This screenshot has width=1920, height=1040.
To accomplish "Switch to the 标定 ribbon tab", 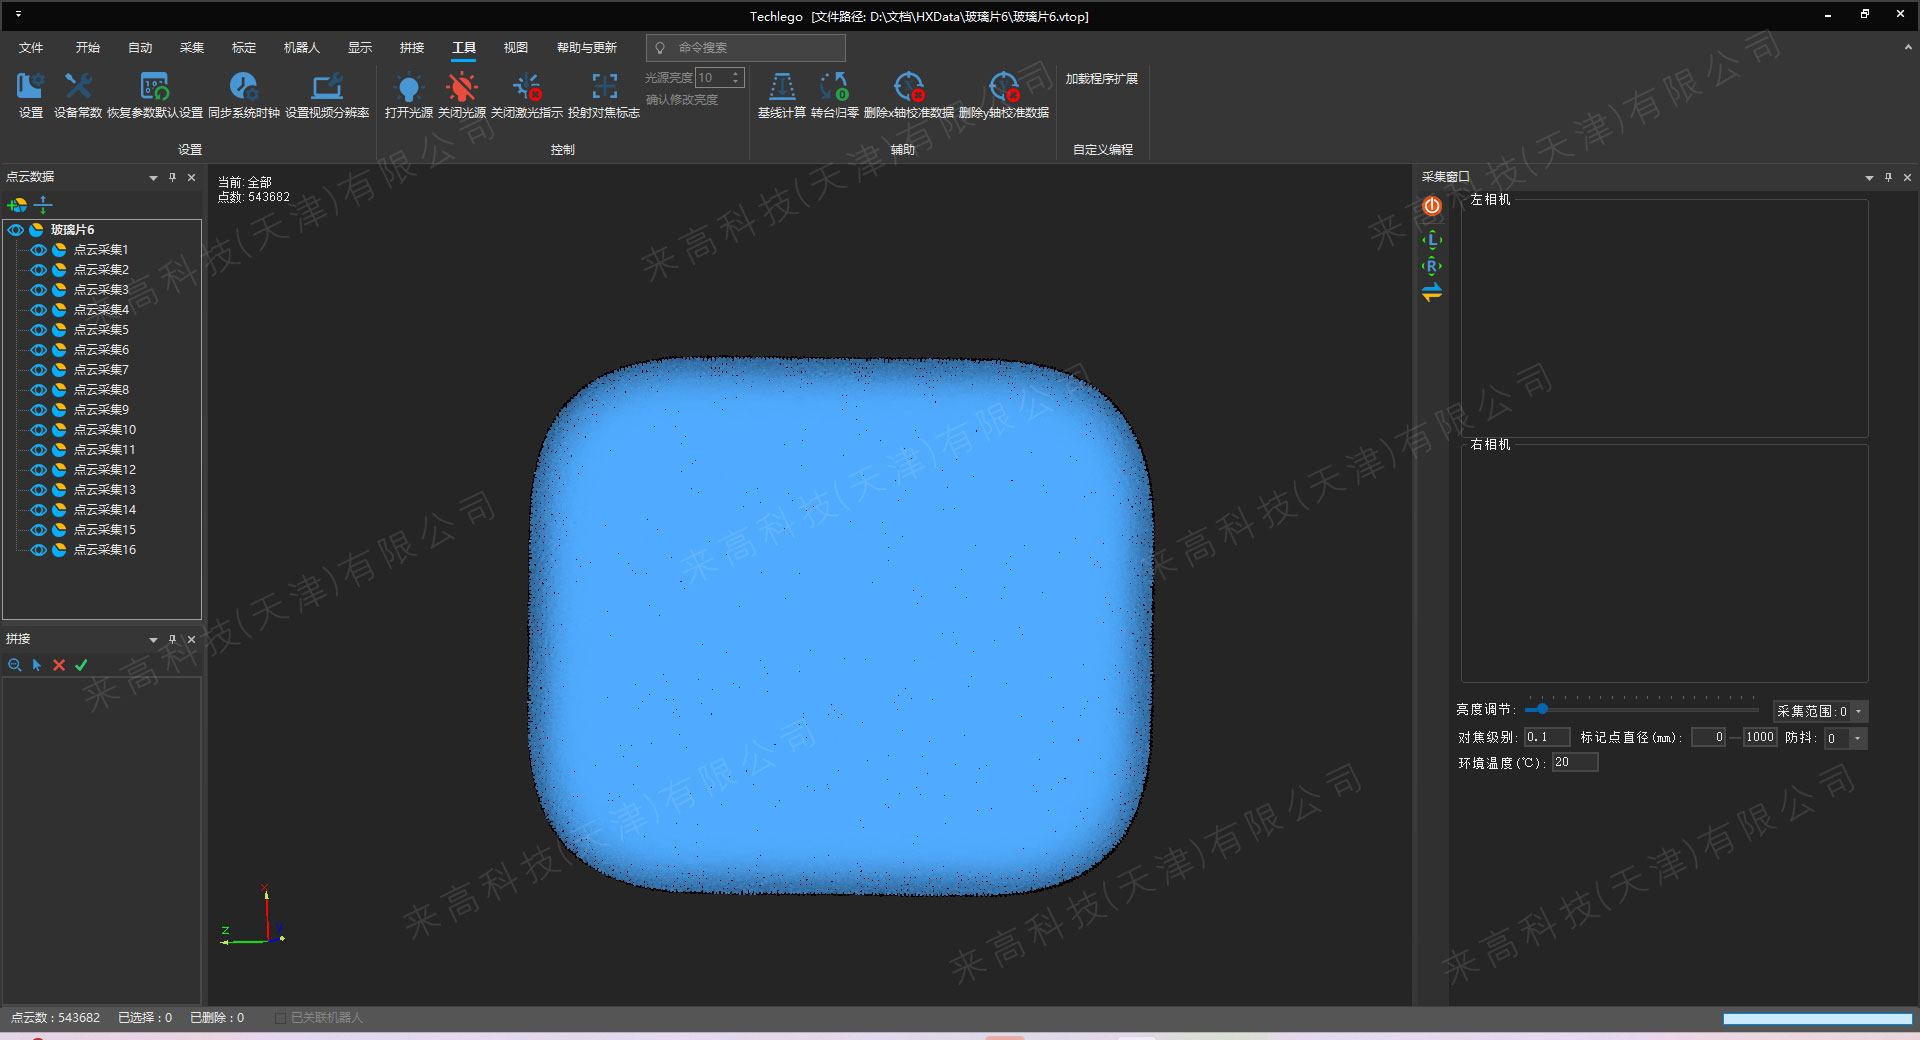I will 243,47.
